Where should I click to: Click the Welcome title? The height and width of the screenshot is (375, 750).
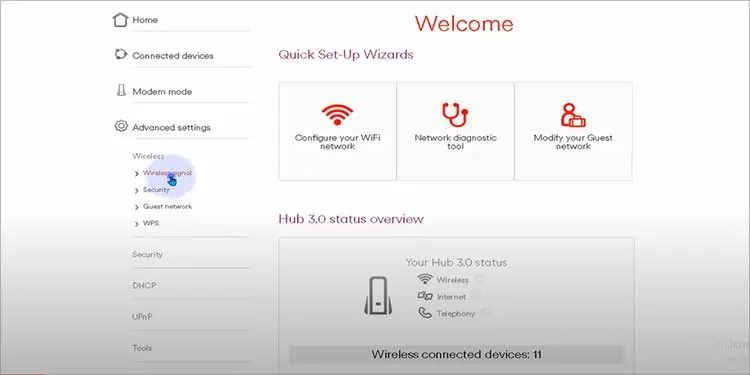point(464,23)
